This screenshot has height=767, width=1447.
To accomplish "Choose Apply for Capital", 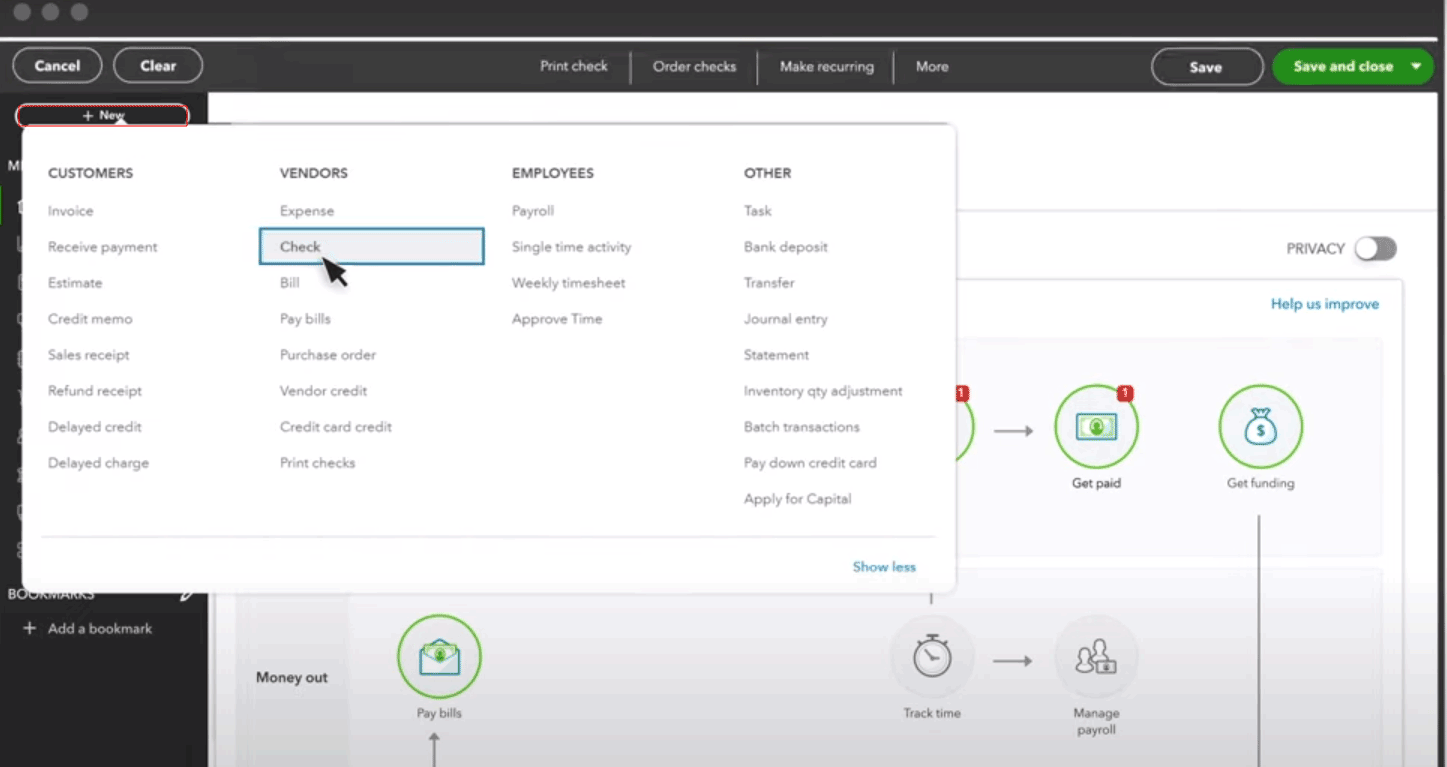I will click(x=798, y=499).
